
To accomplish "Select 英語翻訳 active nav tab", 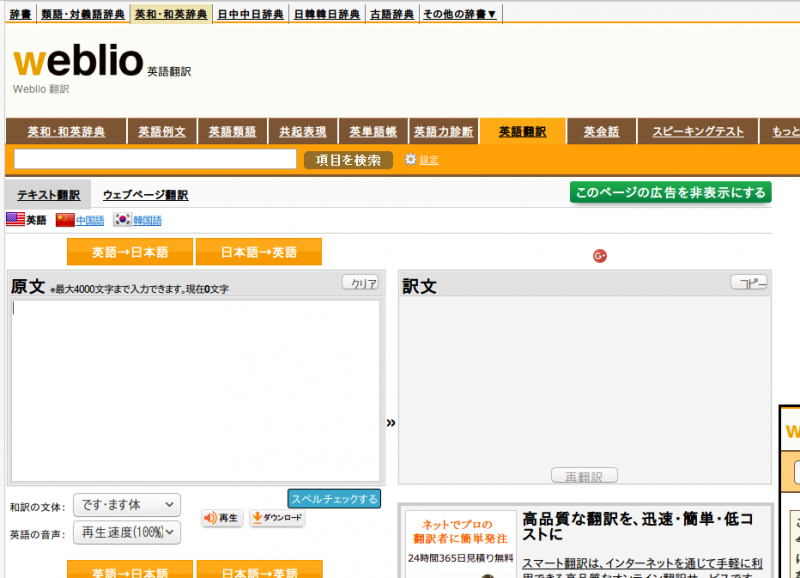I will point(522,132).
